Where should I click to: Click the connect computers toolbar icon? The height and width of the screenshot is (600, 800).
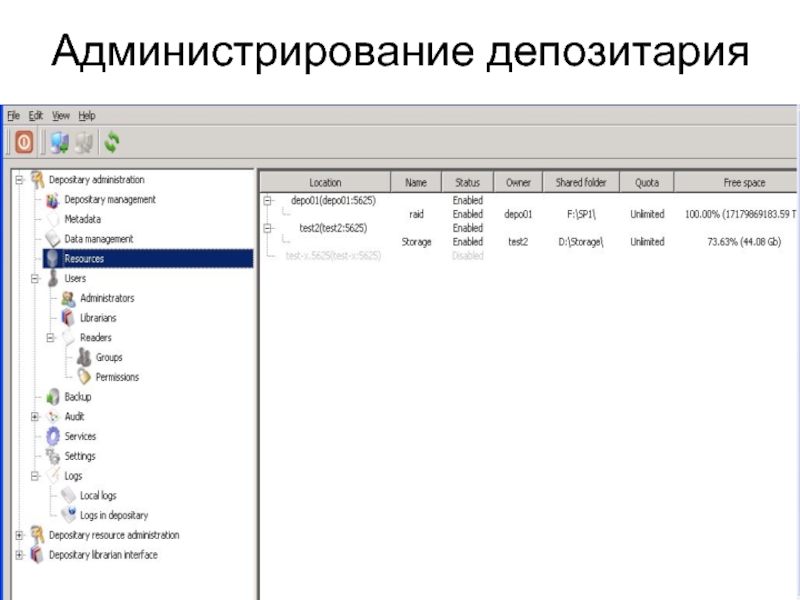point(60,142)
